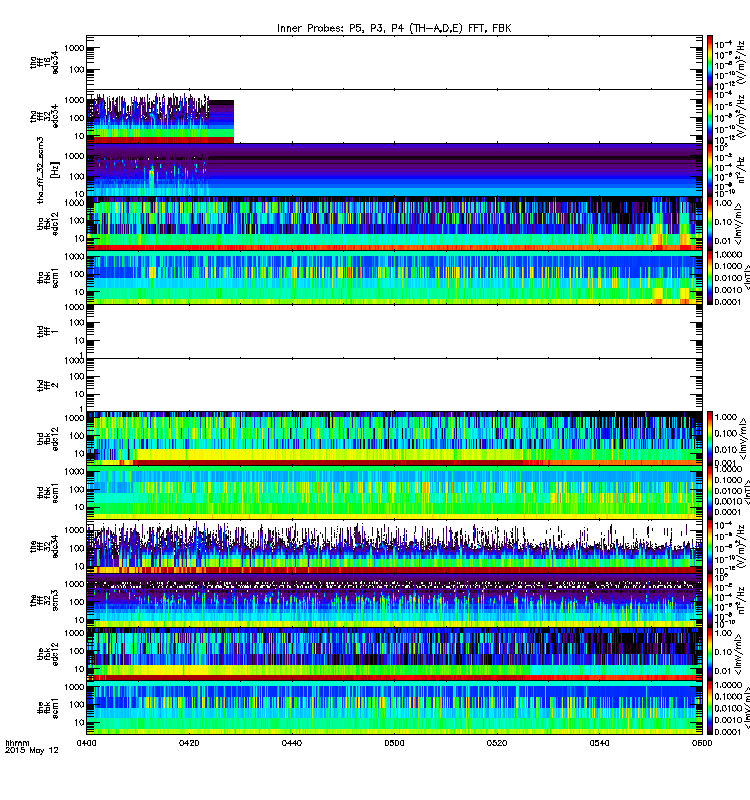Click the 0400 time axis label

(87, 743)
